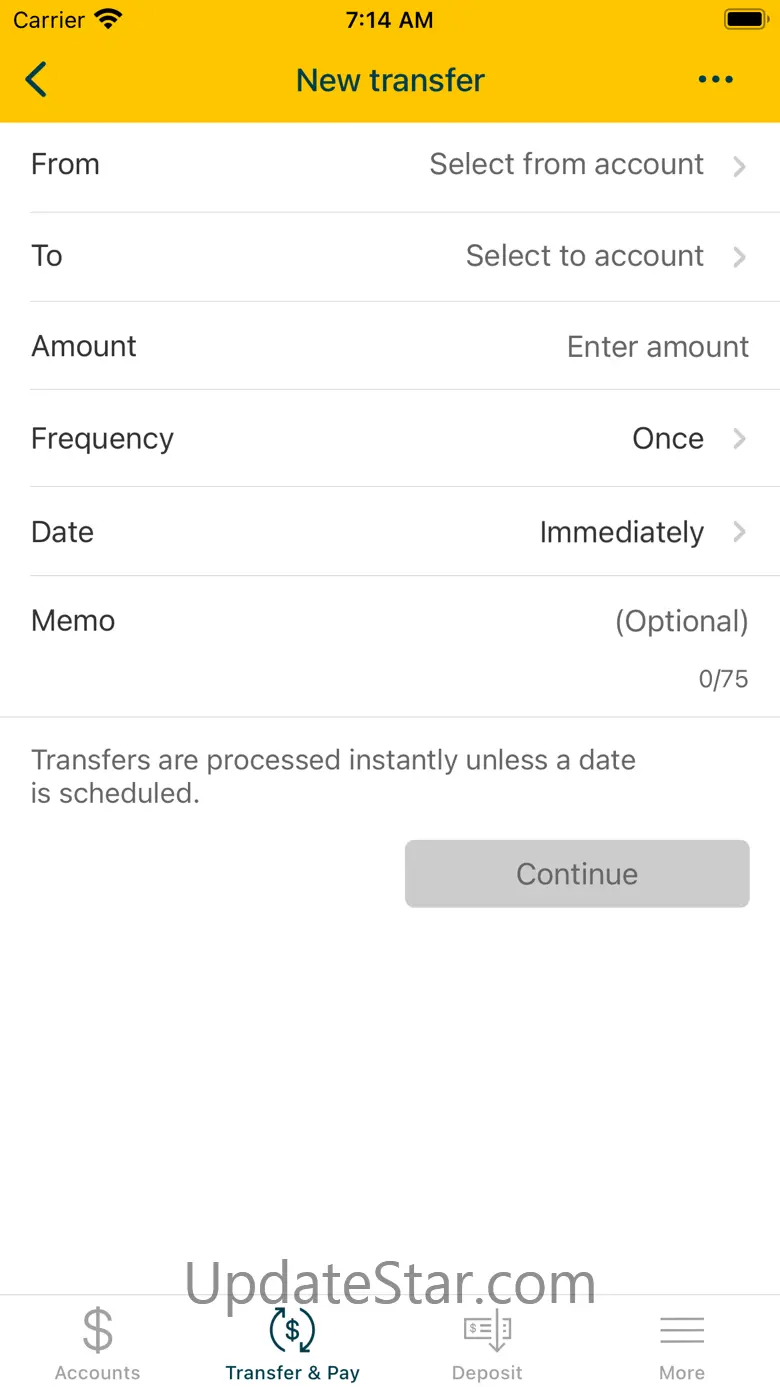780x1387 pixels.
Task: Tap the battery indicator icon
Action: pyautogui.click(x=744, y=20)
